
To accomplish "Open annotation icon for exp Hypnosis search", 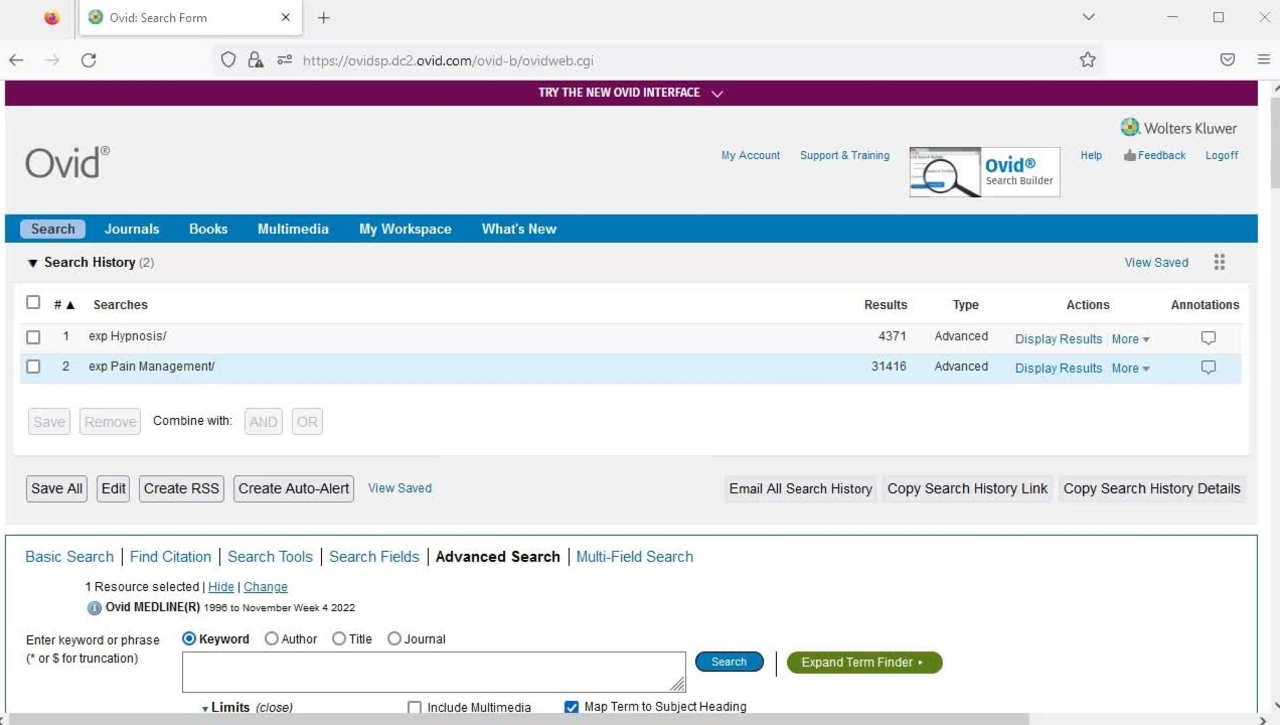I will [1208, 338].
